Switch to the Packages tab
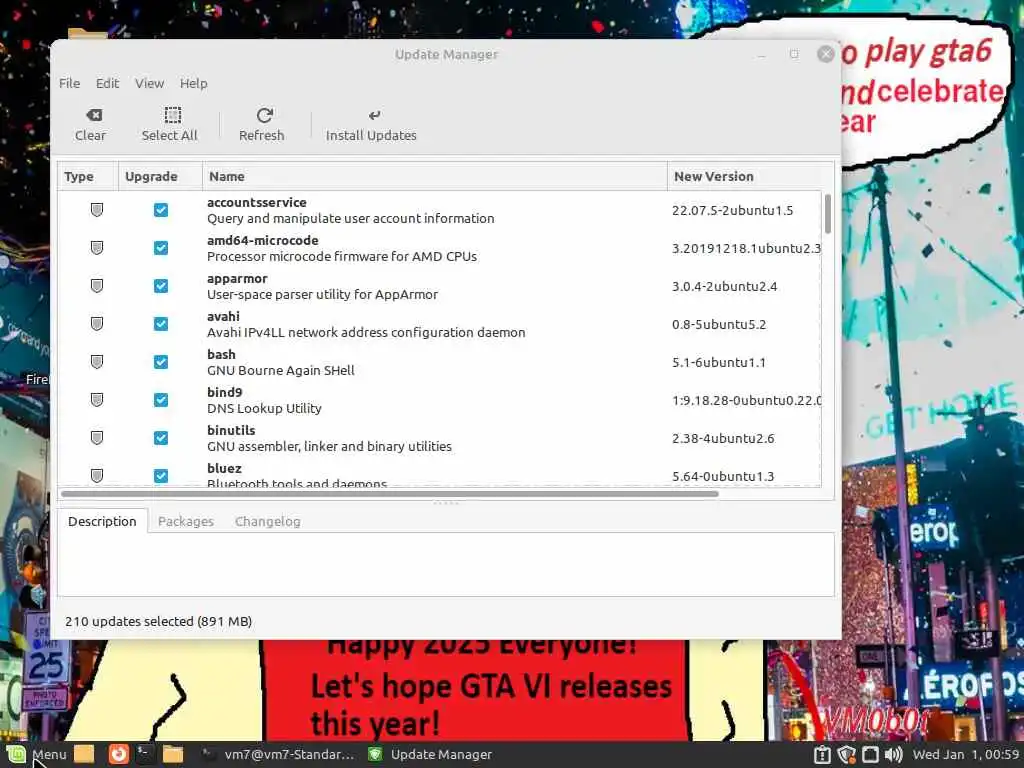Screen dimensions: 1024x768 (x=185, y=521)
